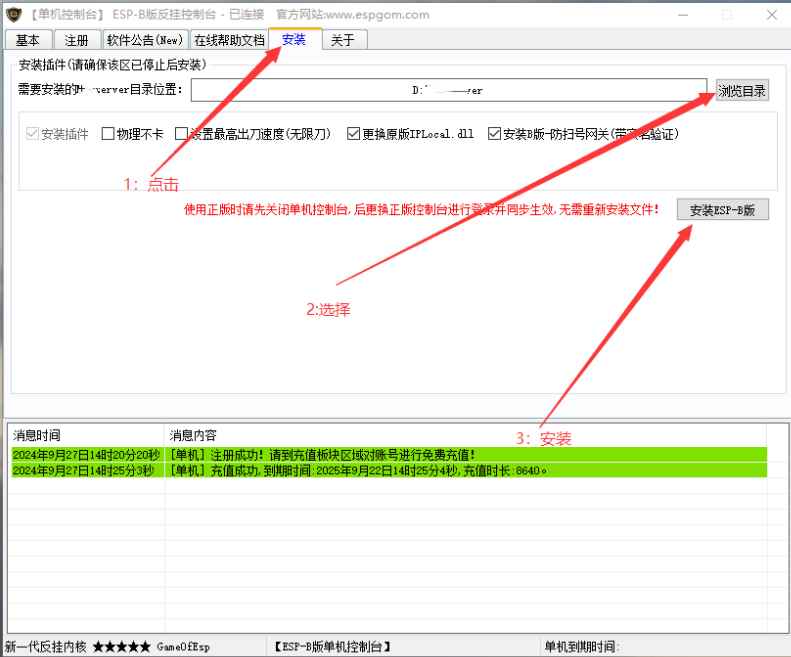Click the 新一代反挂内核 status bar text

[107, 646]
